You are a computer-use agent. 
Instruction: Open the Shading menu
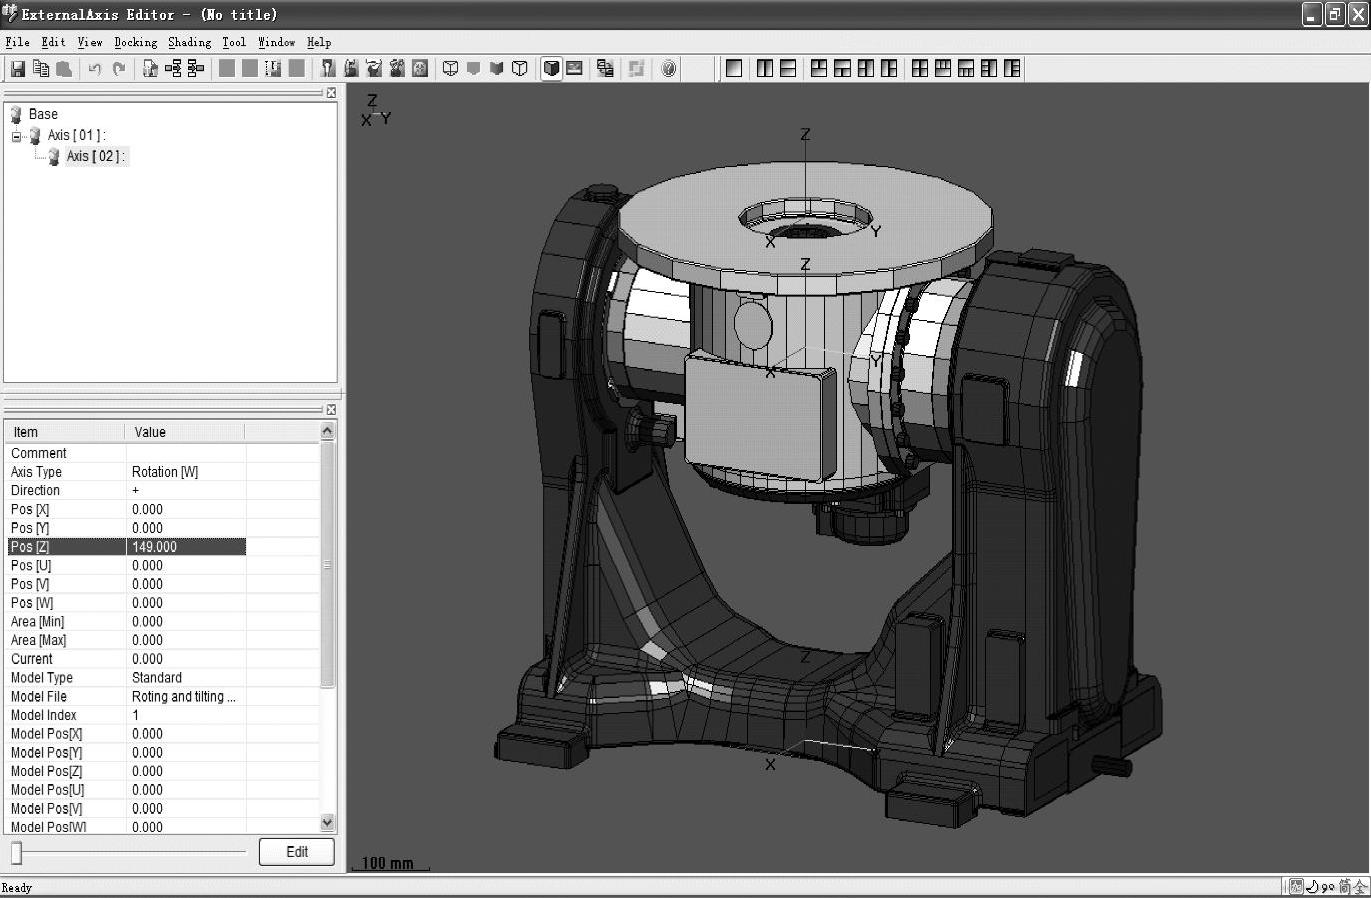click(189, 42)
